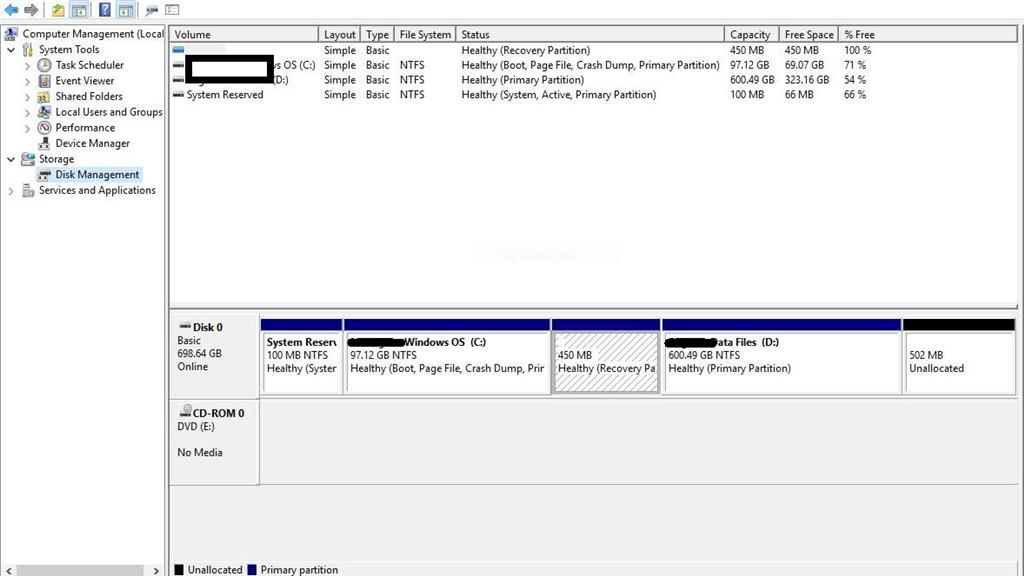Click right arrow of tree horizontal scrollbar

point(155,570)
